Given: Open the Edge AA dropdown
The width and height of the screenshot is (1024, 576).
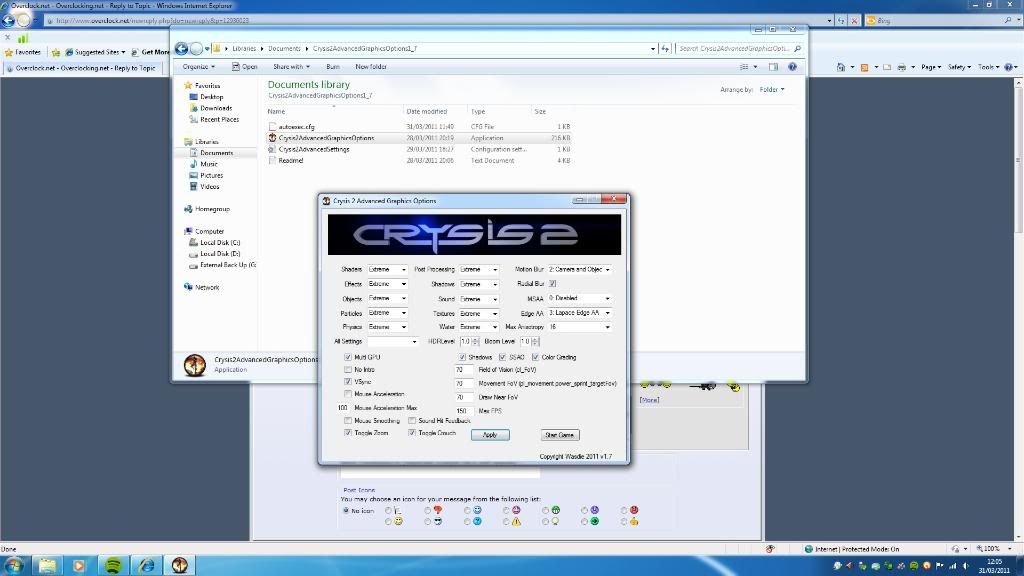Looking at the screenshot, I should click(579, 313).
